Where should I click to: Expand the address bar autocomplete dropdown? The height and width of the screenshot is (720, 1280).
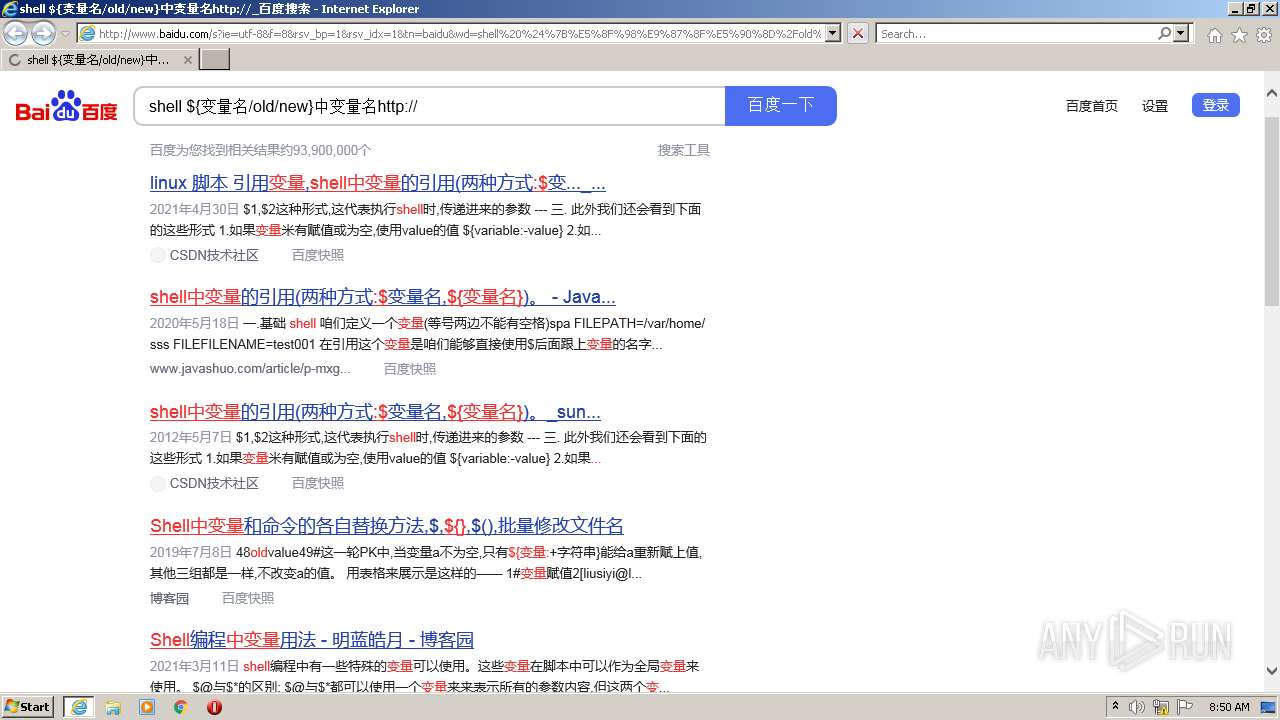click(833, 33)
